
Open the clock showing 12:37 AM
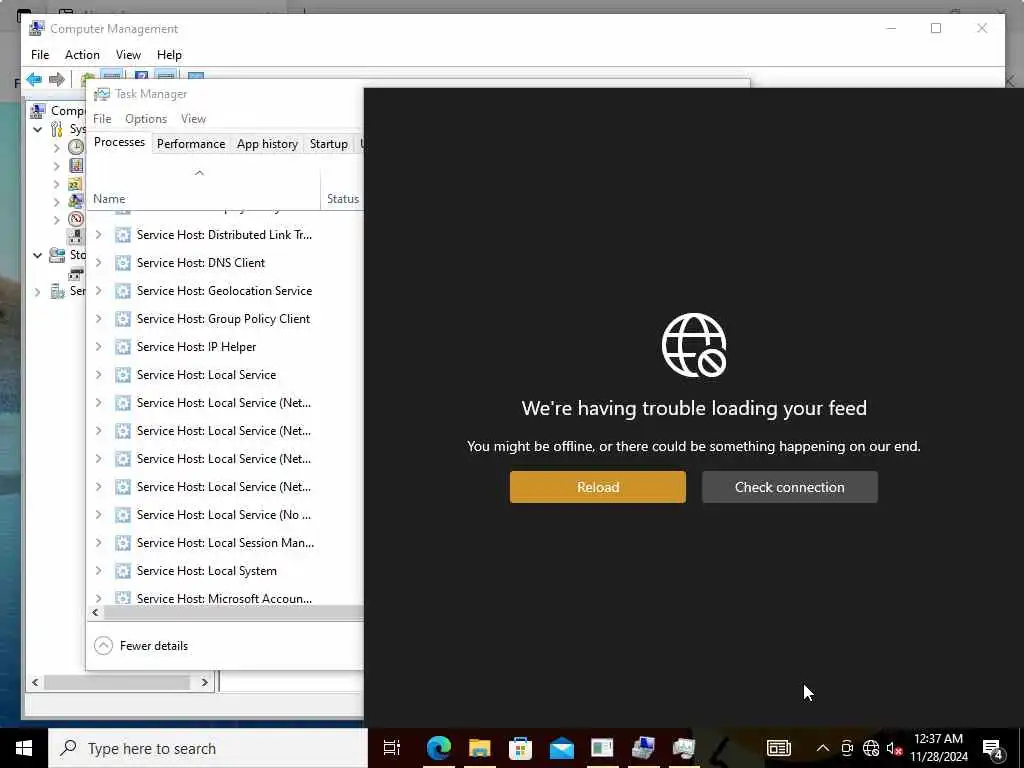point(938,748)
